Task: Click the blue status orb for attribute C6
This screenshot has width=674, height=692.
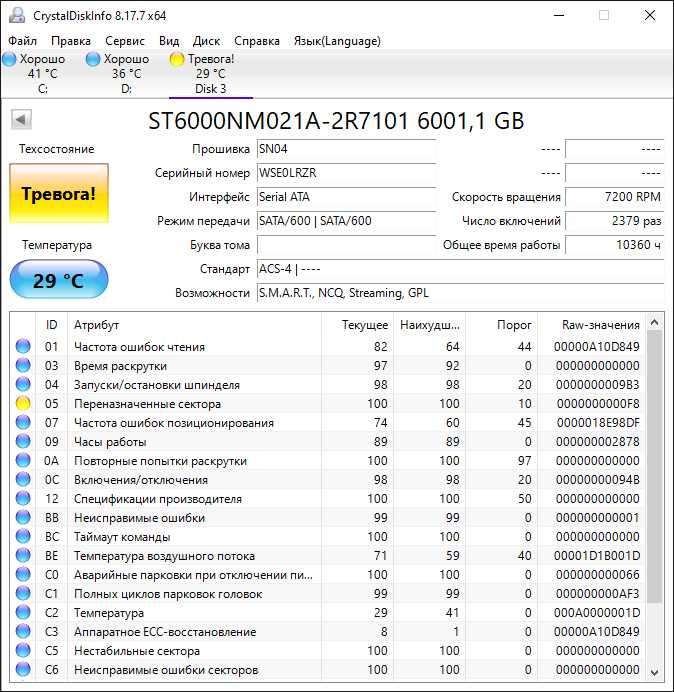Action: click(23, 669)
